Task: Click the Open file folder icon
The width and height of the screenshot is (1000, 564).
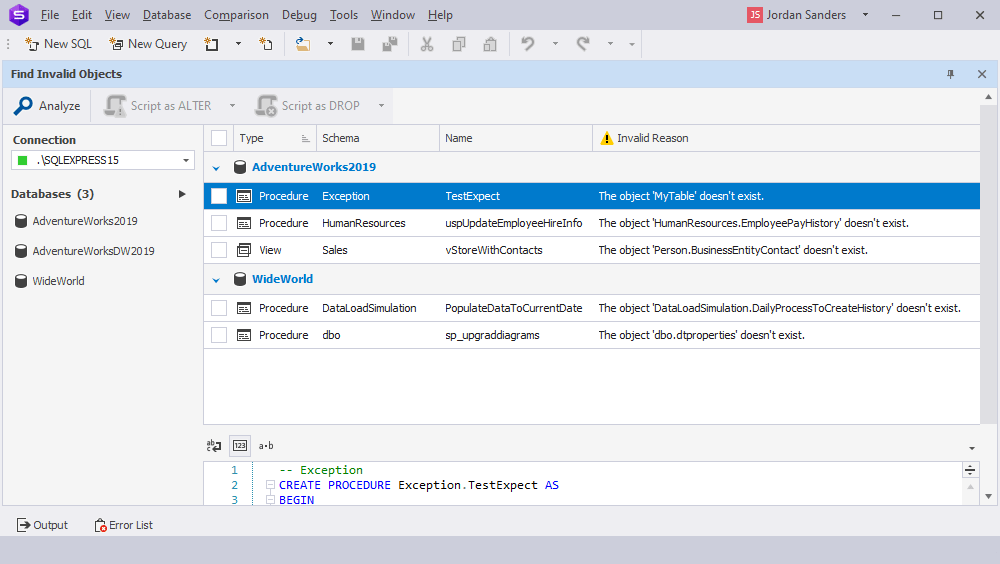Action: pyautogui.click(x=303, y=44)
